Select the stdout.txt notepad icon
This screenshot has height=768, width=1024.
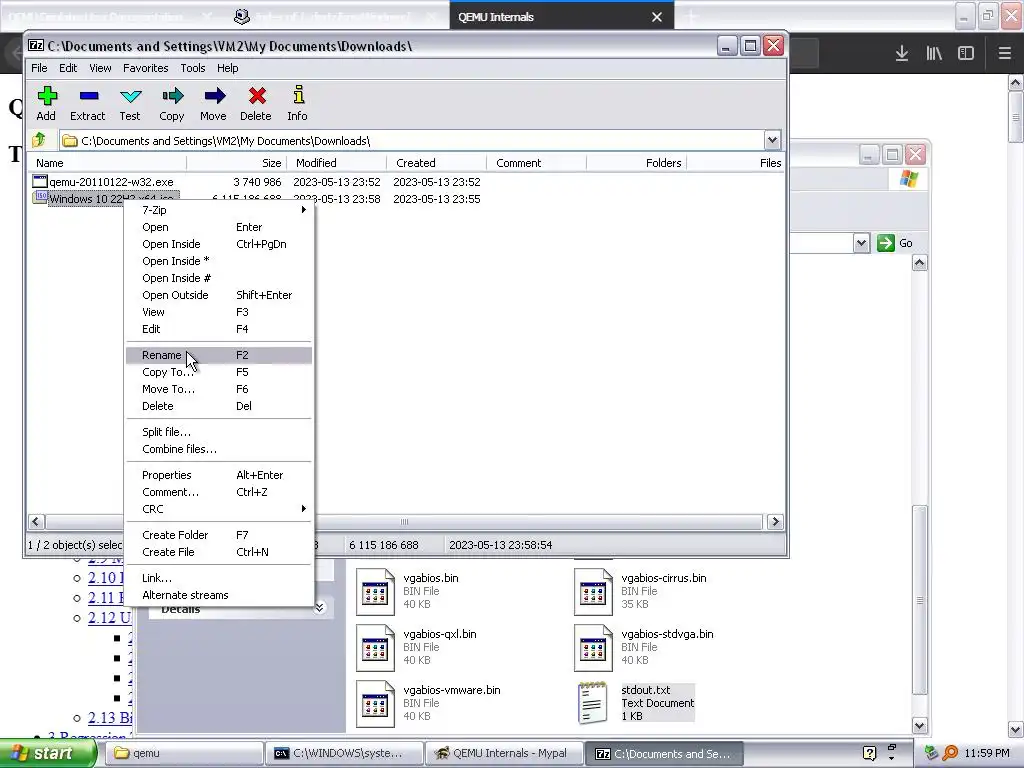[593, 704]
